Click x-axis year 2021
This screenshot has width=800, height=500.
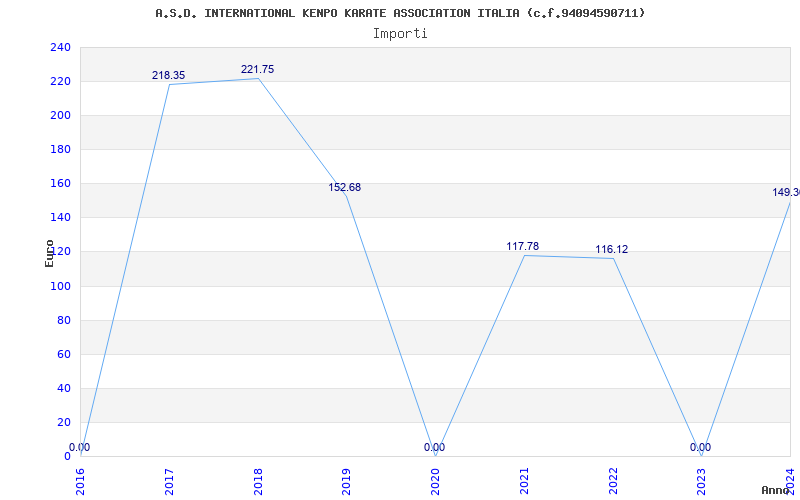524,481
